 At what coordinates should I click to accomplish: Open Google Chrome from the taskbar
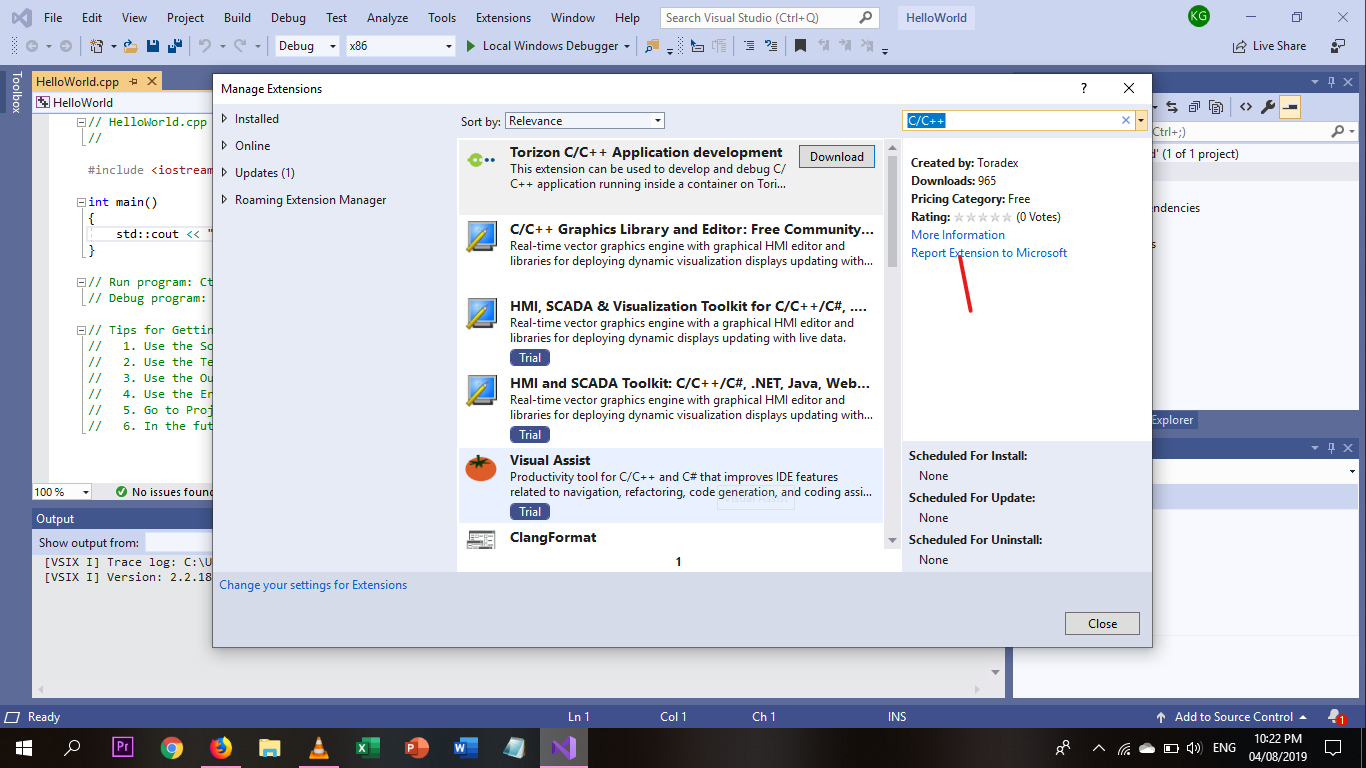coord(172,747)
